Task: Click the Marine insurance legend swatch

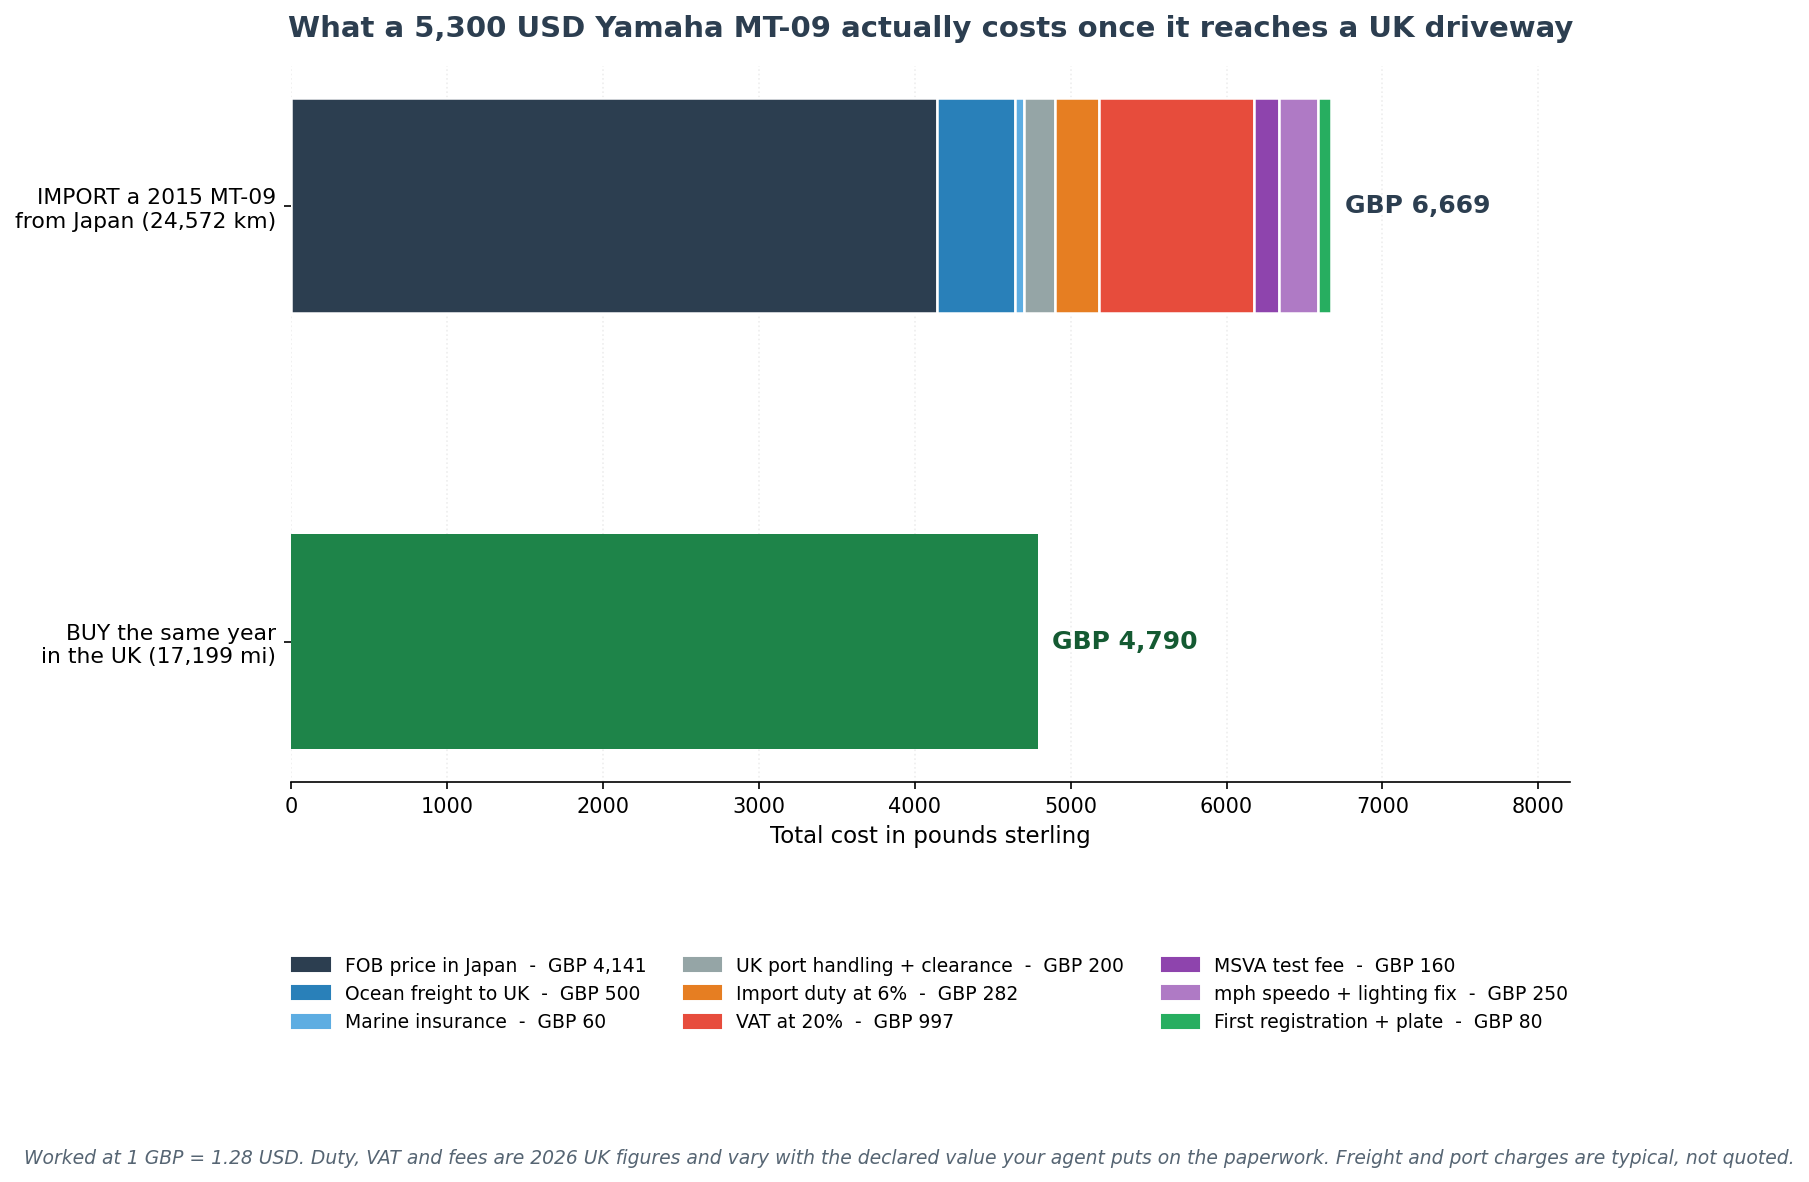Action: click(310, 1021)
